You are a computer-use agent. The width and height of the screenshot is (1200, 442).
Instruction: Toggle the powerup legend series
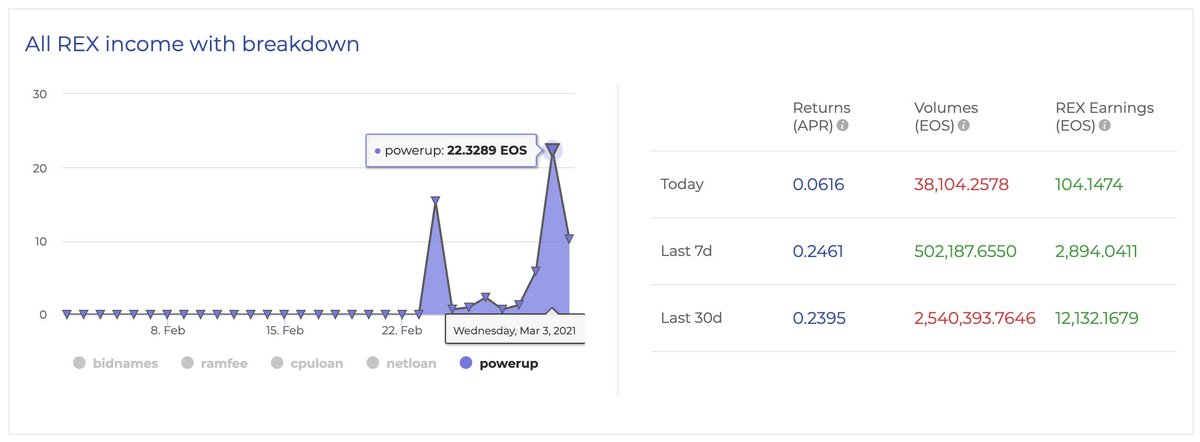[499, 363]
